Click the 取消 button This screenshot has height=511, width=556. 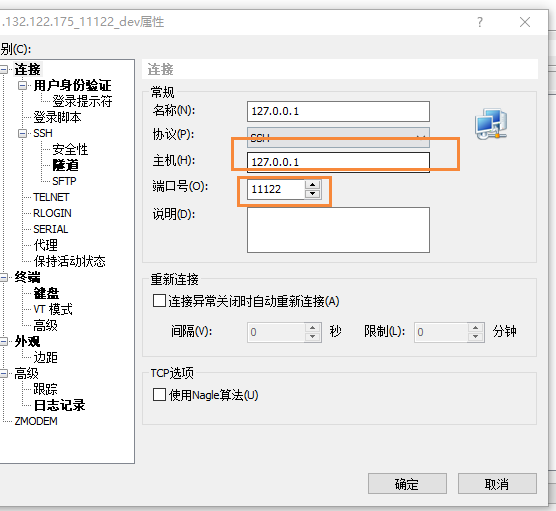[x=497, y=483]
